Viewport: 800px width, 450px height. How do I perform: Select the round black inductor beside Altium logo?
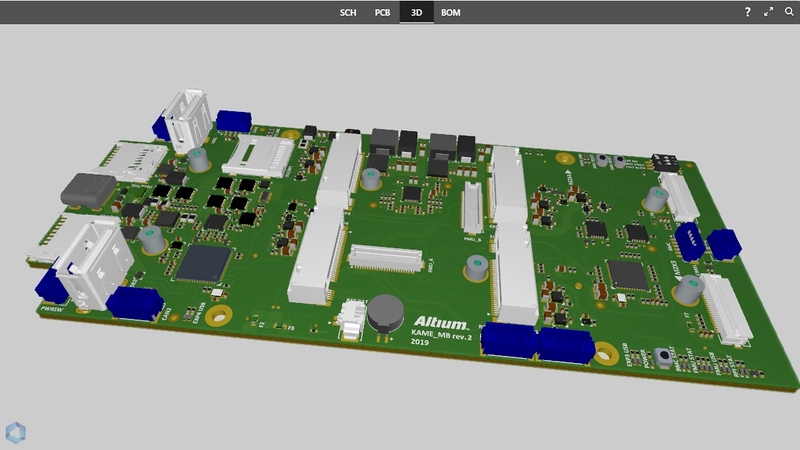pos(385,314)
